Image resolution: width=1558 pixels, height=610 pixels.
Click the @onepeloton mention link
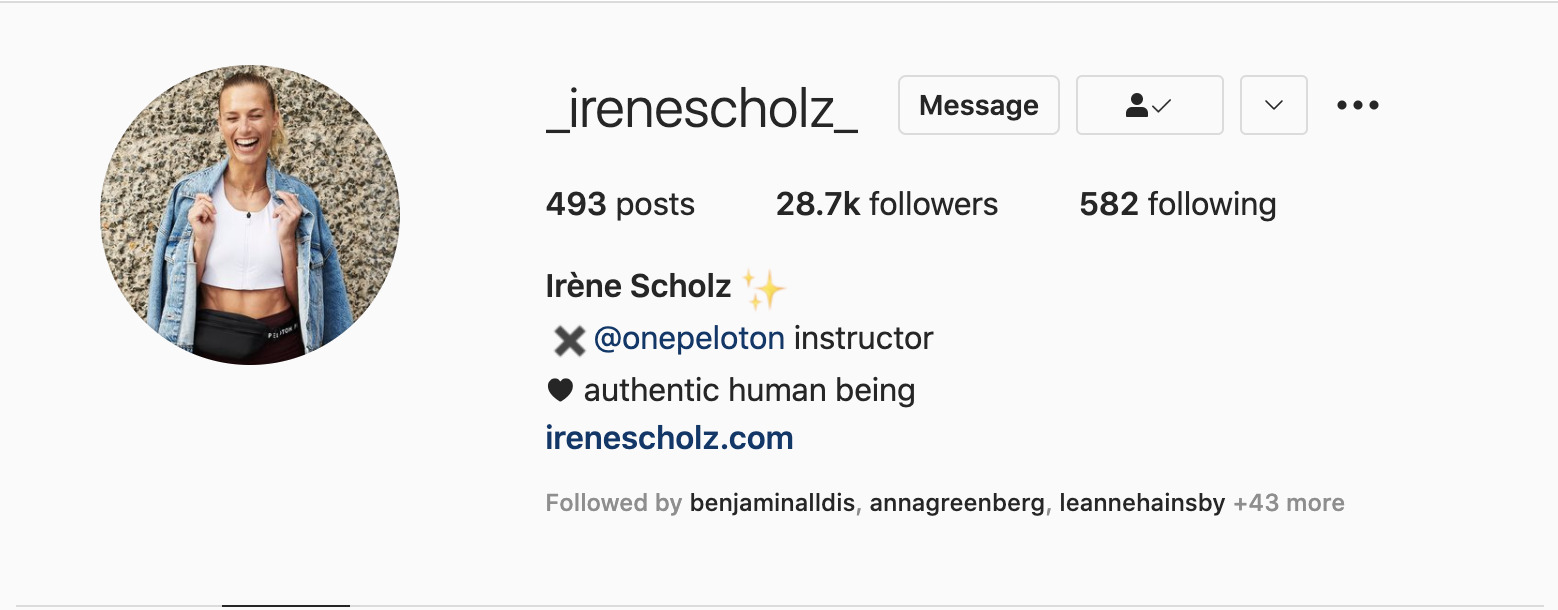point(689,339)
